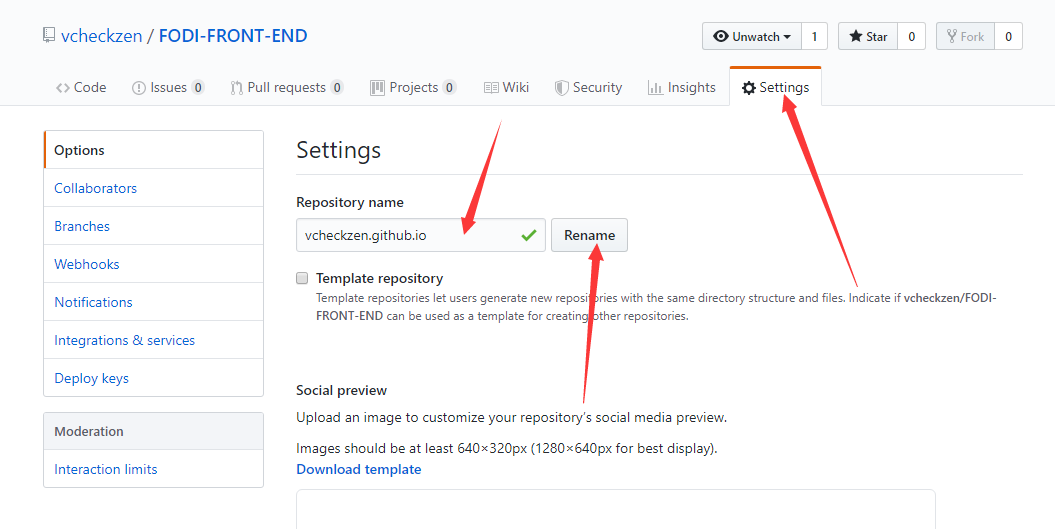
Task: Star this repository
Action: [868, 36]
